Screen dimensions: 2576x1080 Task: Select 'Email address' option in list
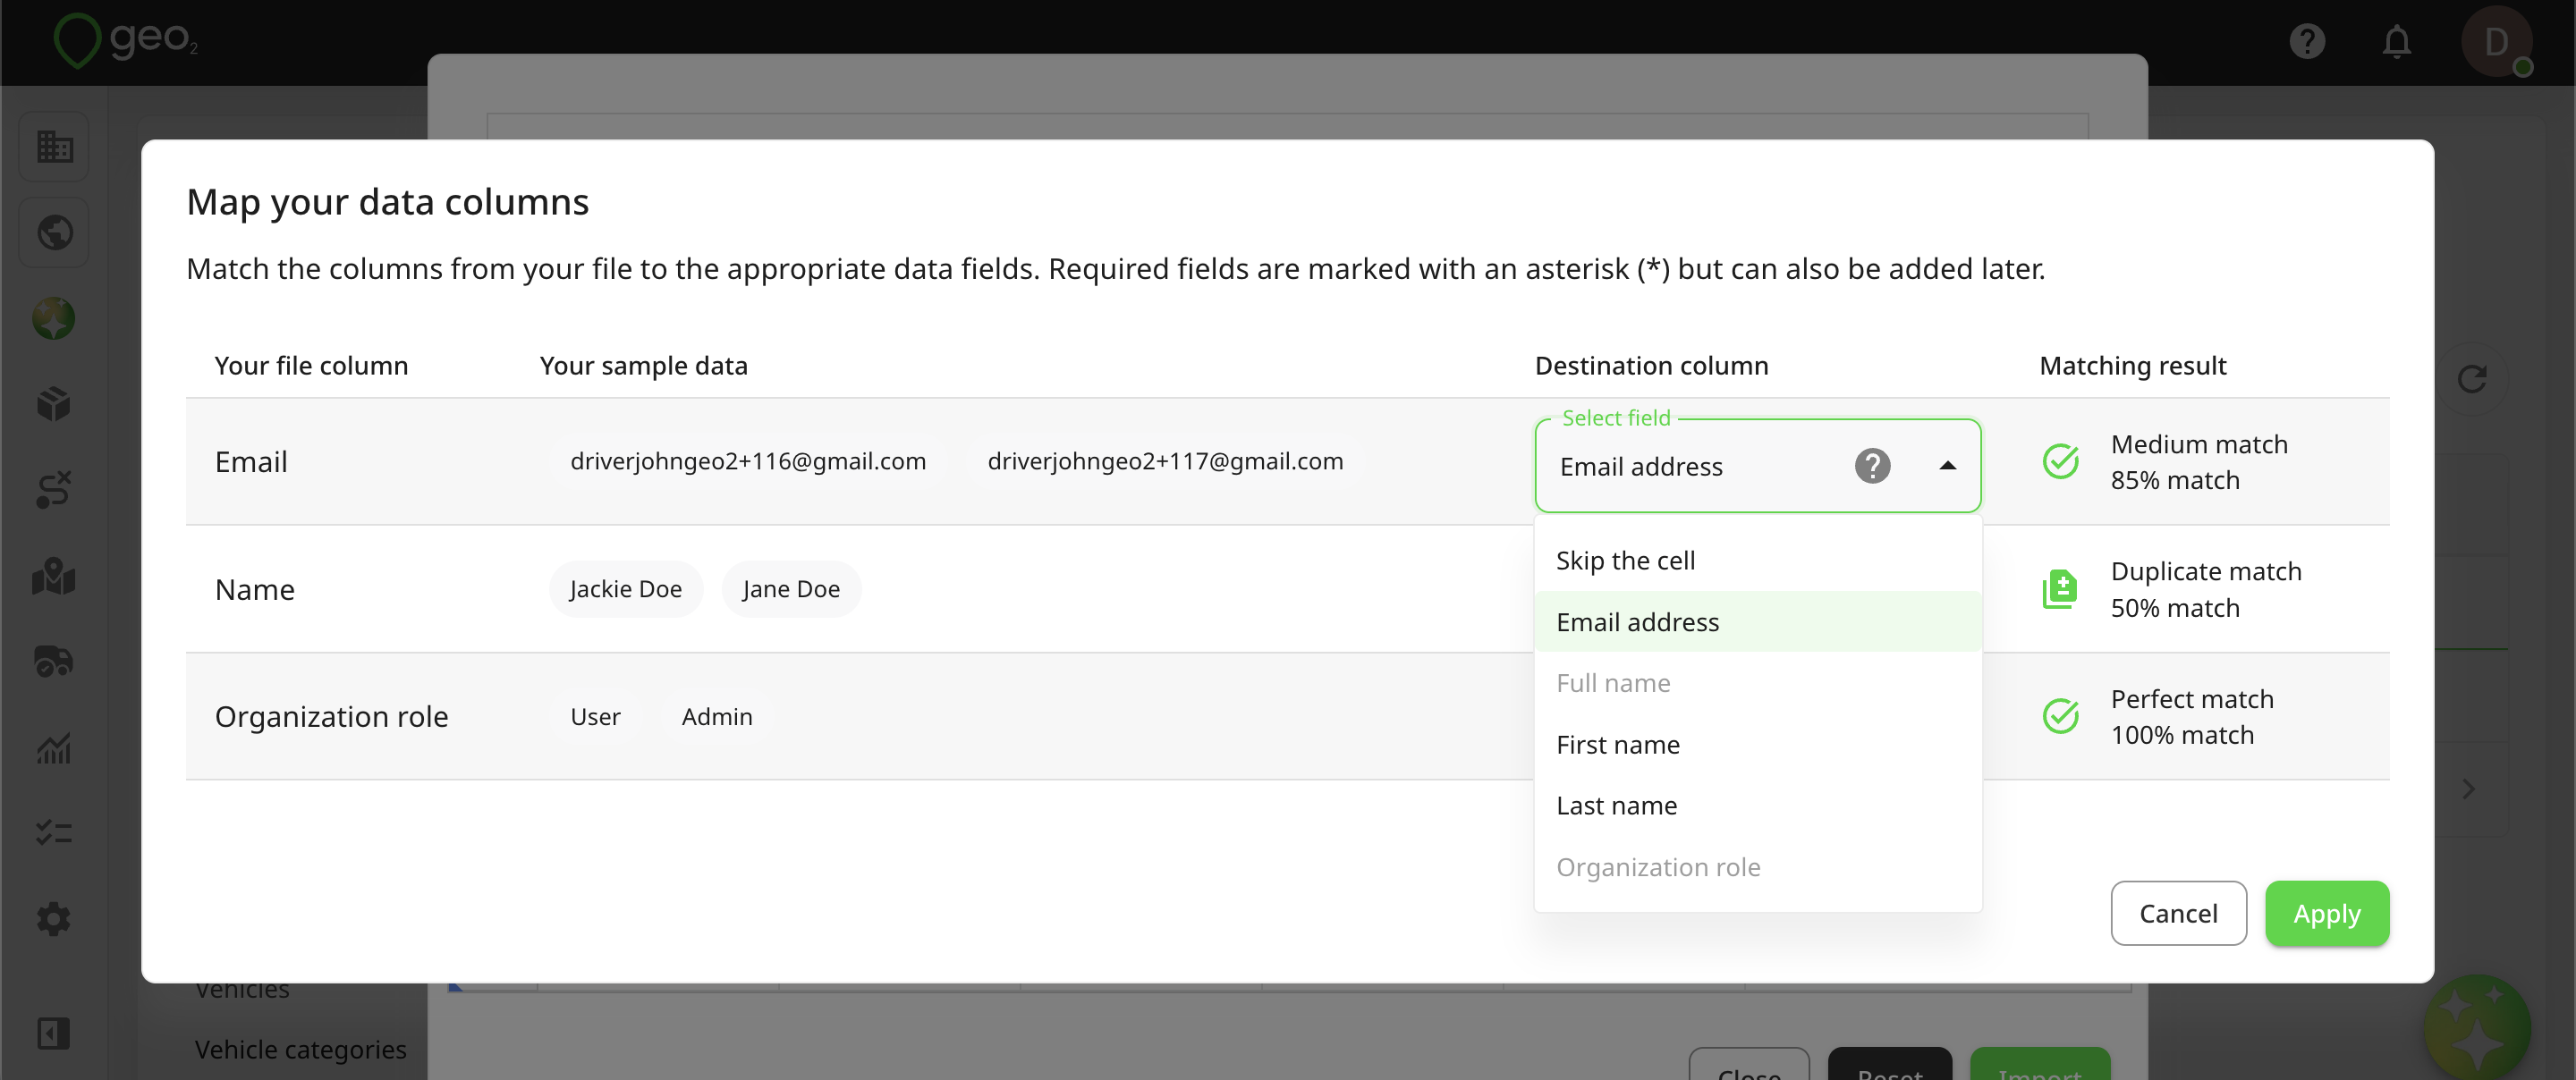(x=1758, y=622)
